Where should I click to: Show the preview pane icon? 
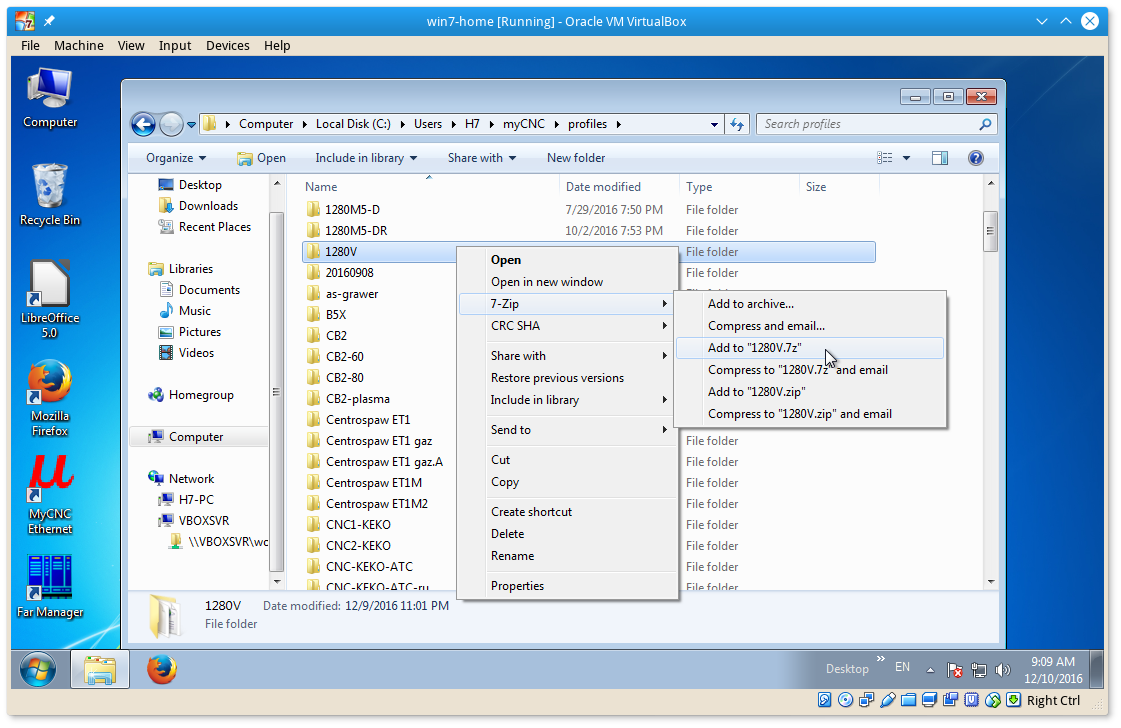pyautogui.click(x=939, y=158)
